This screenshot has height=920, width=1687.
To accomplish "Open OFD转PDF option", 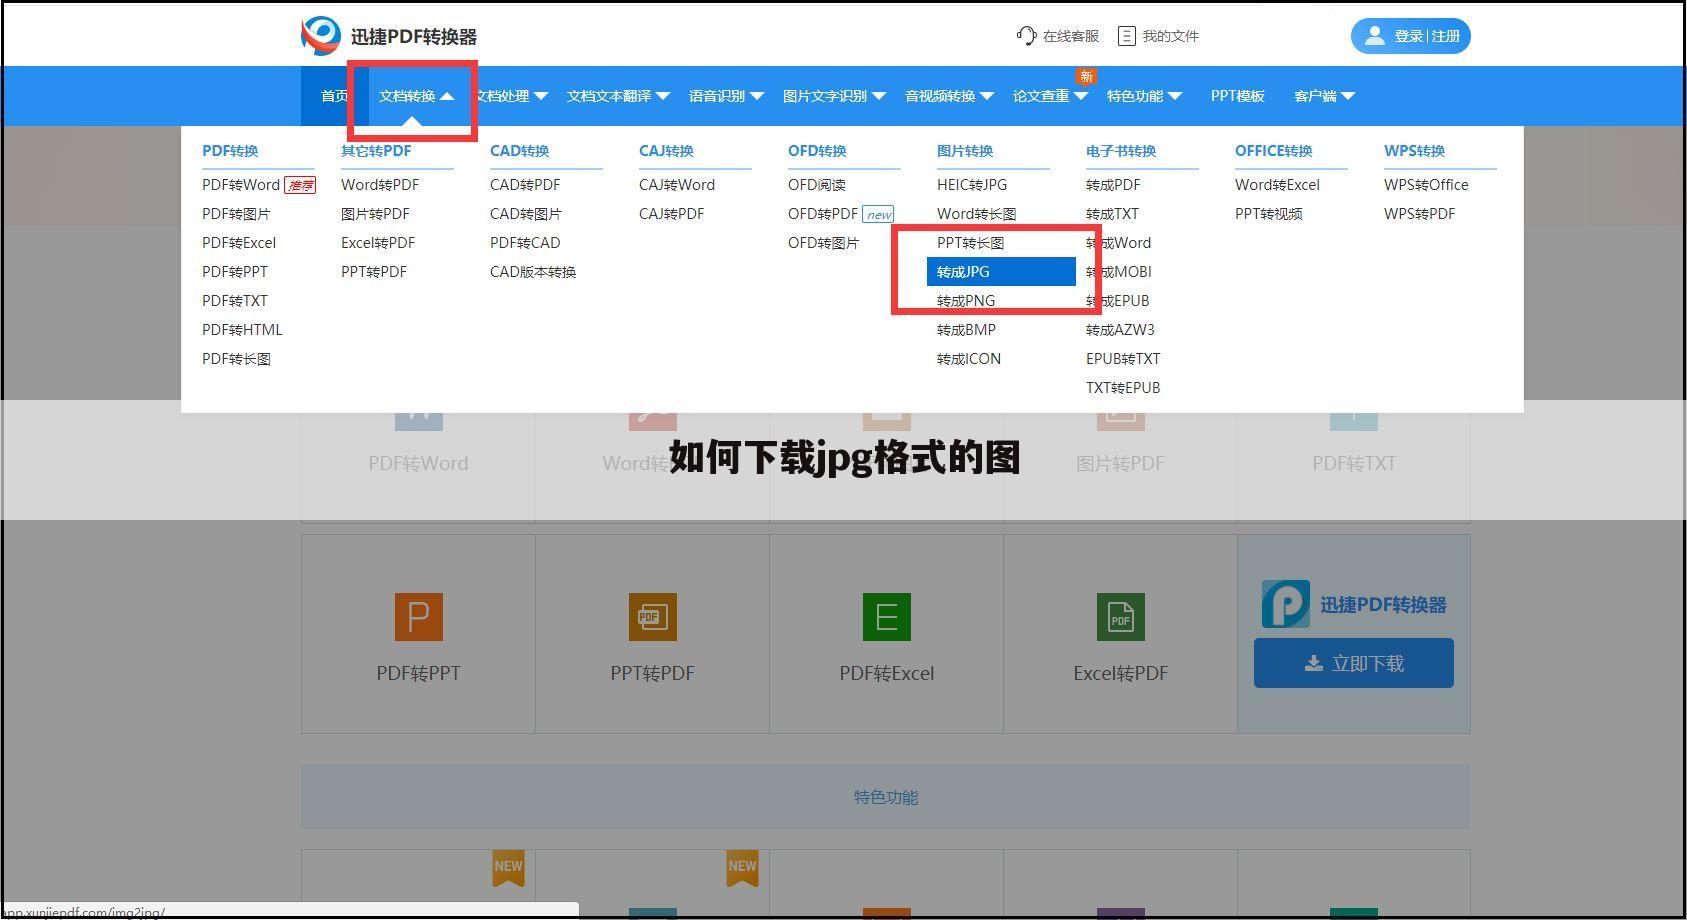I will click(823, 214).
